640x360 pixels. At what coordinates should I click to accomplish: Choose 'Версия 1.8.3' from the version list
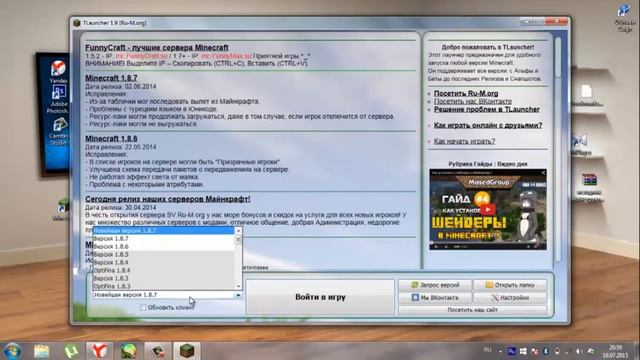(x=163, y=278)
